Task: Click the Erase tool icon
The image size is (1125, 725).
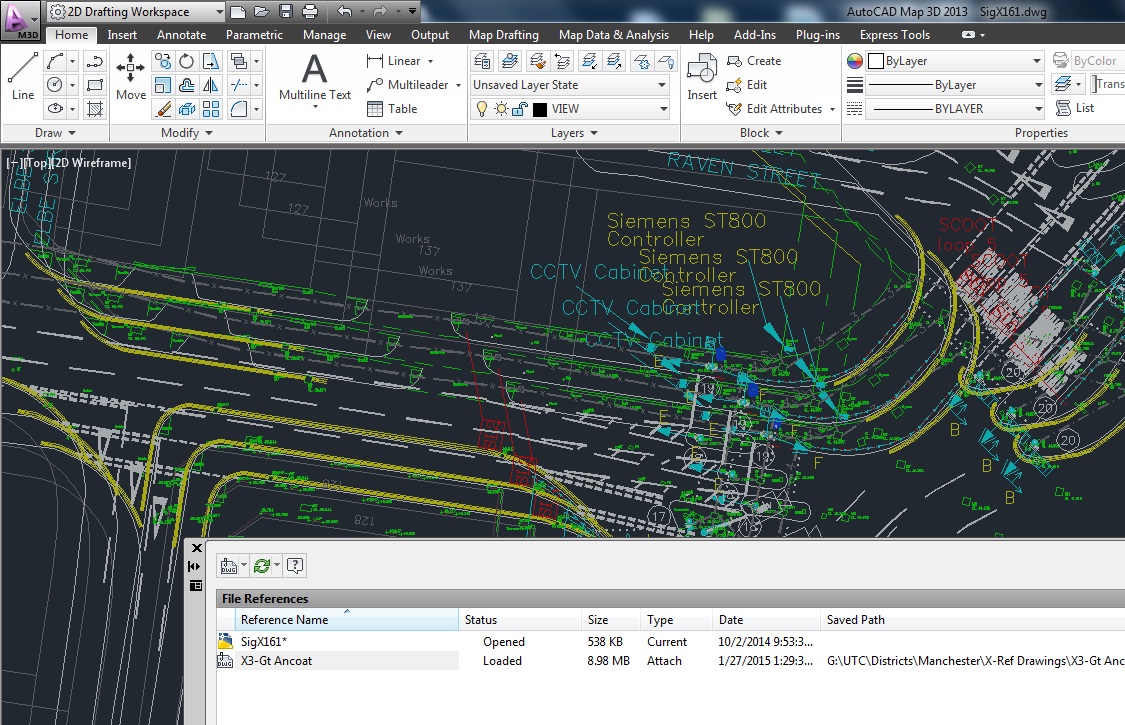Action: click(163, 109)
